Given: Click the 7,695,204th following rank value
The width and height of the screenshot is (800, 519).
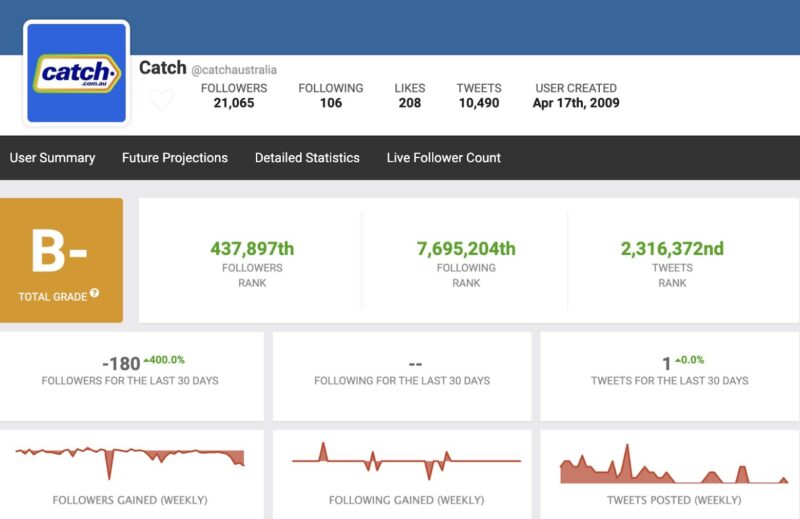Looking at the screenshot, I should click(466, 249).
